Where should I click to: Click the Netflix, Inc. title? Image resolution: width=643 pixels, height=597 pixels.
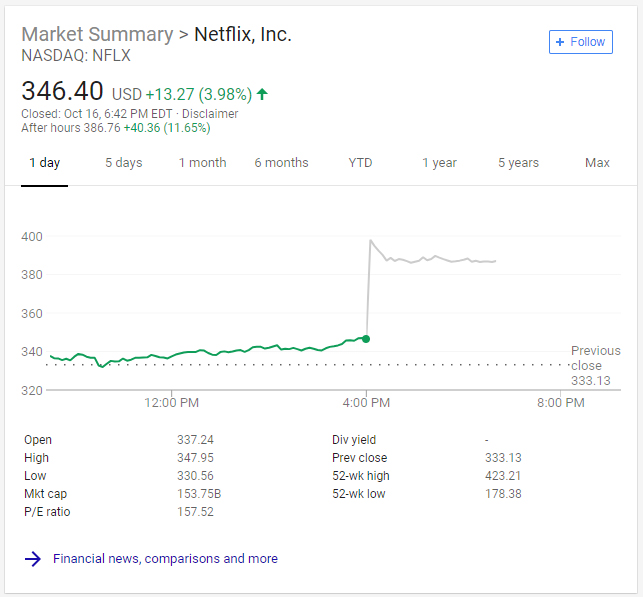[x=243, y=34]
